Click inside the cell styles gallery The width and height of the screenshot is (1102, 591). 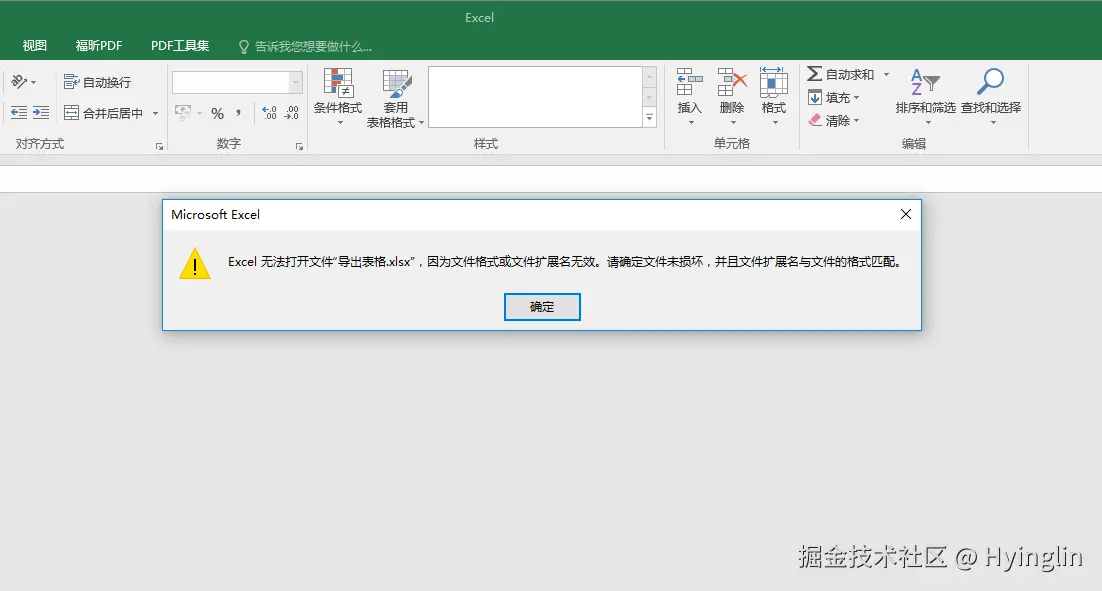(x=535, y=97)
